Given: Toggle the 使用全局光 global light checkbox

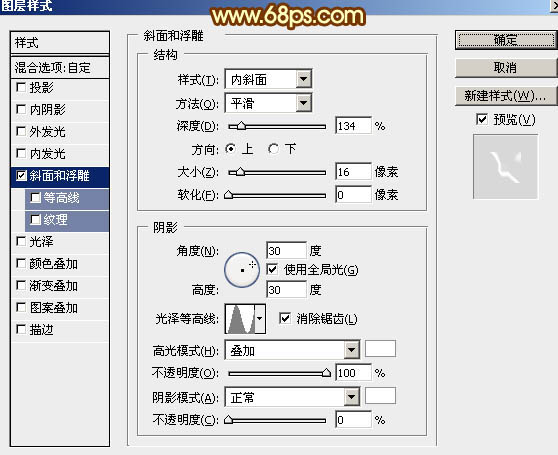Looking at the screenshot, I should (272, 269).
